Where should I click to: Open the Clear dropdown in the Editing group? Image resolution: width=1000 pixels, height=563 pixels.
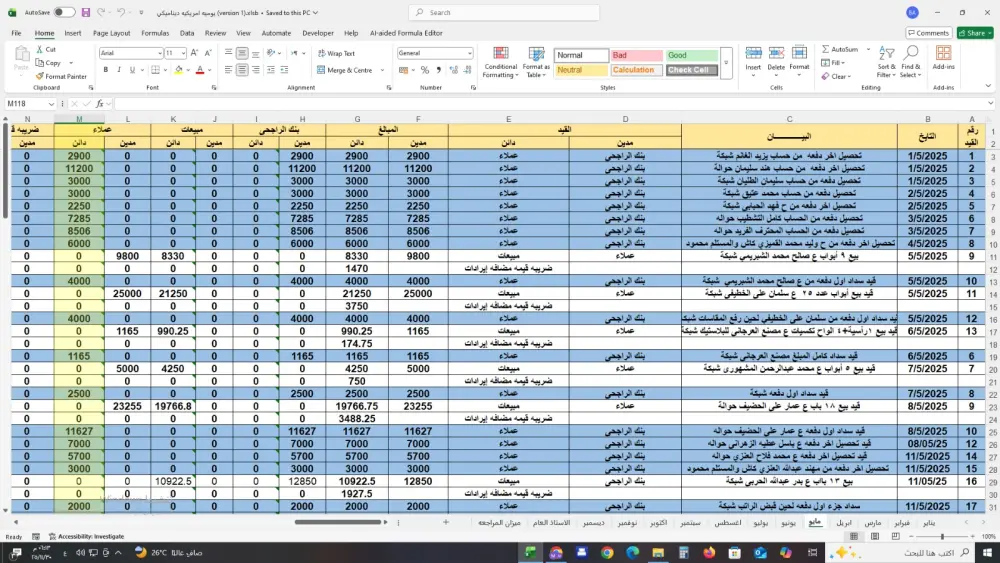[x=836, y=76]
